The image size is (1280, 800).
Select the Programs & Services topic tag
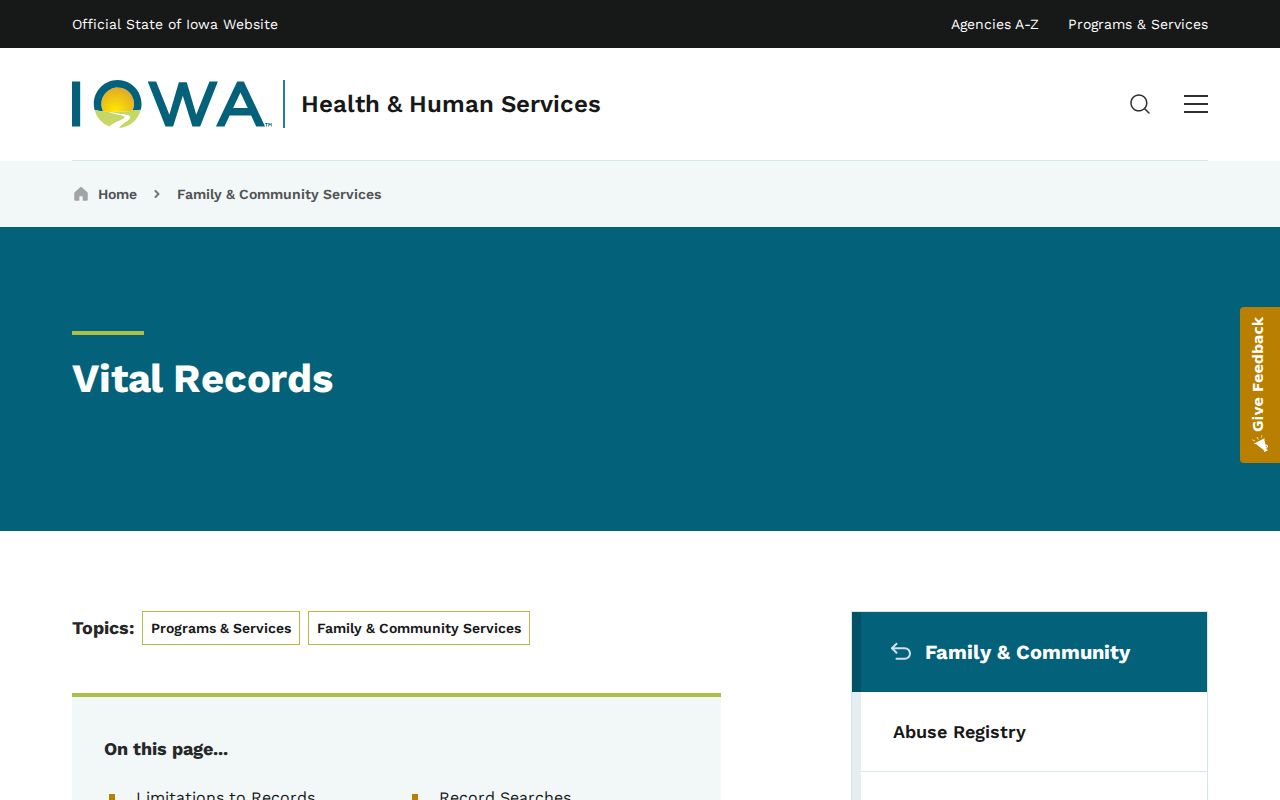(221, 628)
